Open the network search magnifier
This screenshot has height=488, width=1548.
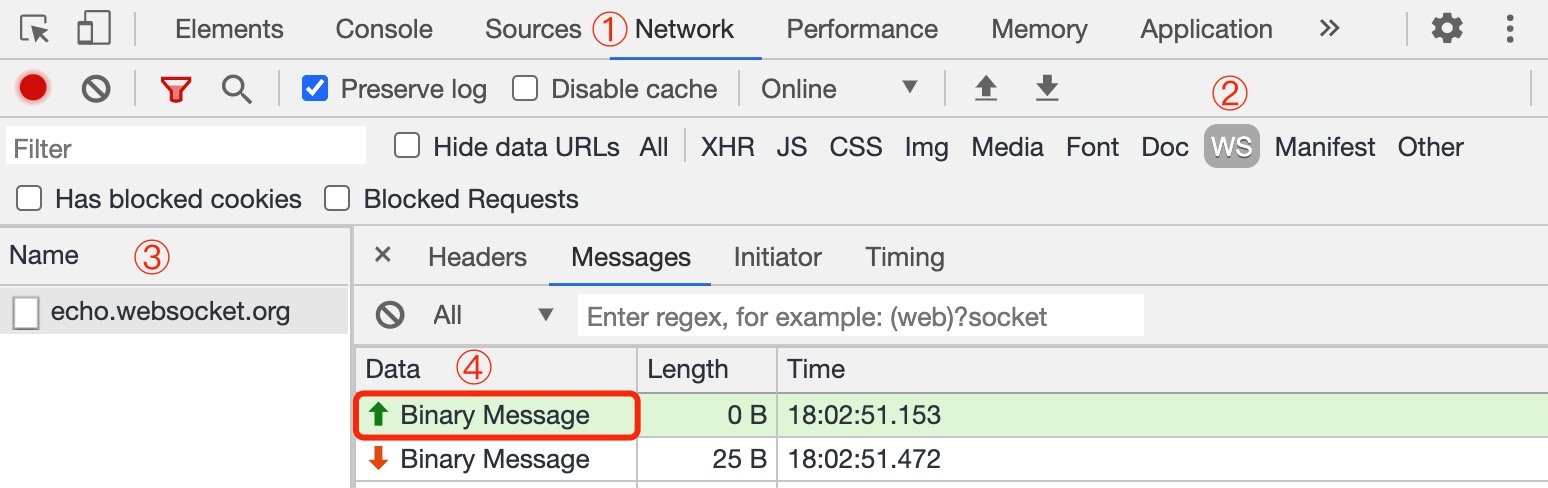click(x=237, y=89)
